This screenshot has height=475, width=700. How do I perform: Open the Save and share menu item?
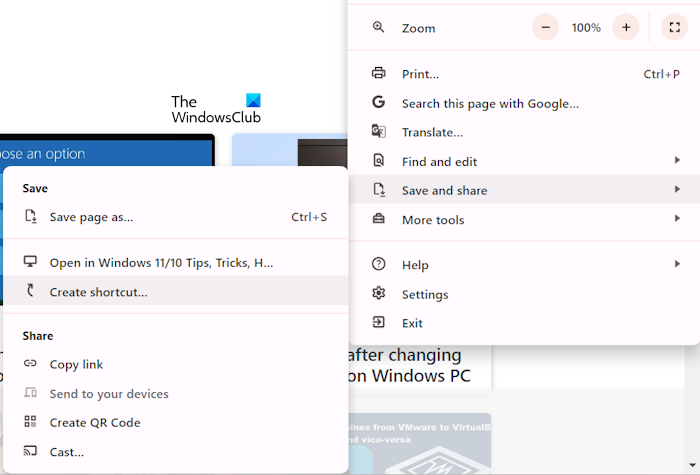pos(445,190)
